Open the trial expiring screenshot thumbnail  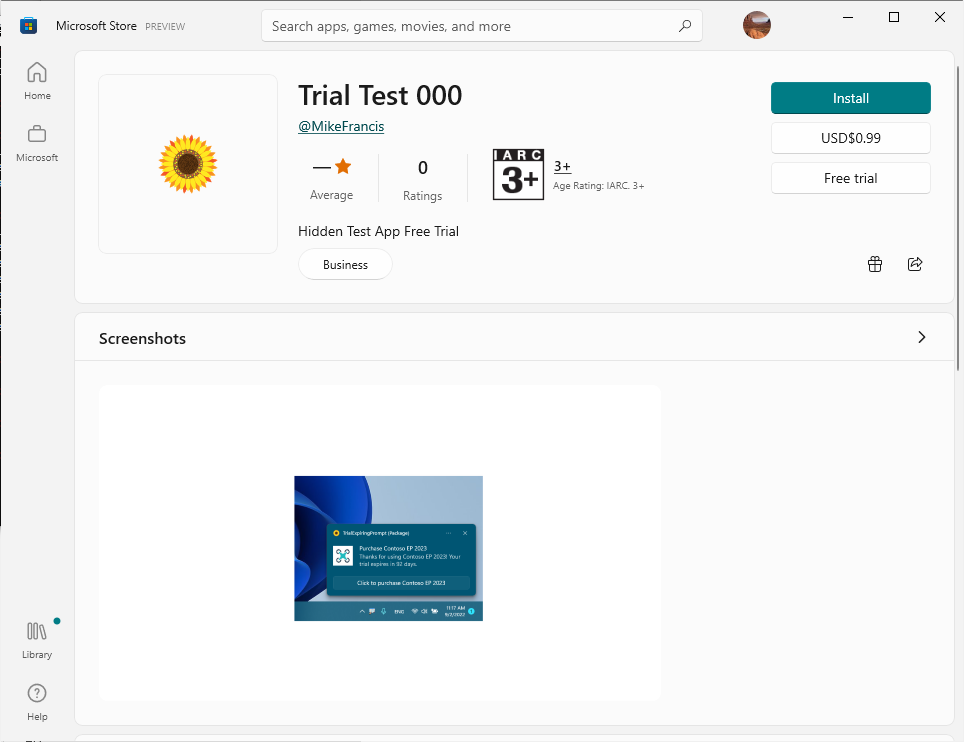coord(388,548)
